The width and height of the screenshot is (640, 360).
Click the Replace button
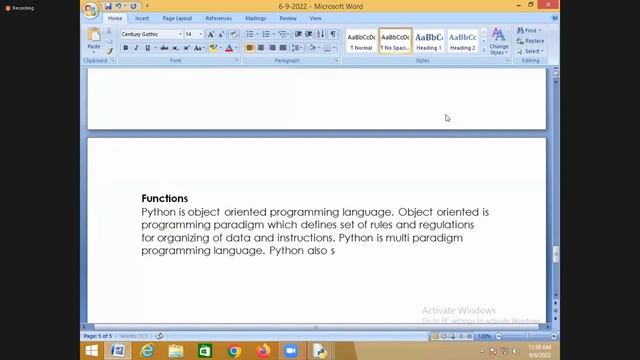click(x=530, y=41)
